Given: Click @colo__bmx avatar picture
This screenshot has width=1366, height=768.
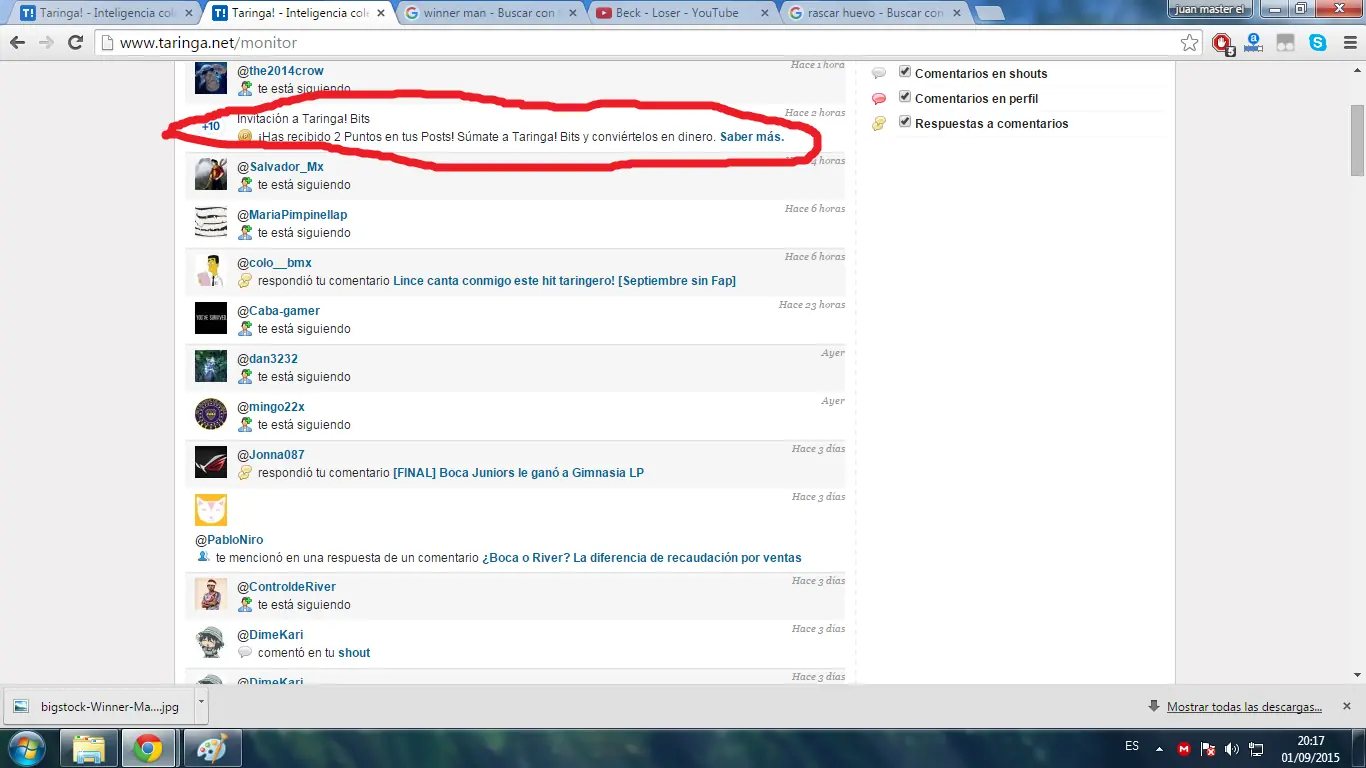Looking at the screenshot, I should 211,270.
